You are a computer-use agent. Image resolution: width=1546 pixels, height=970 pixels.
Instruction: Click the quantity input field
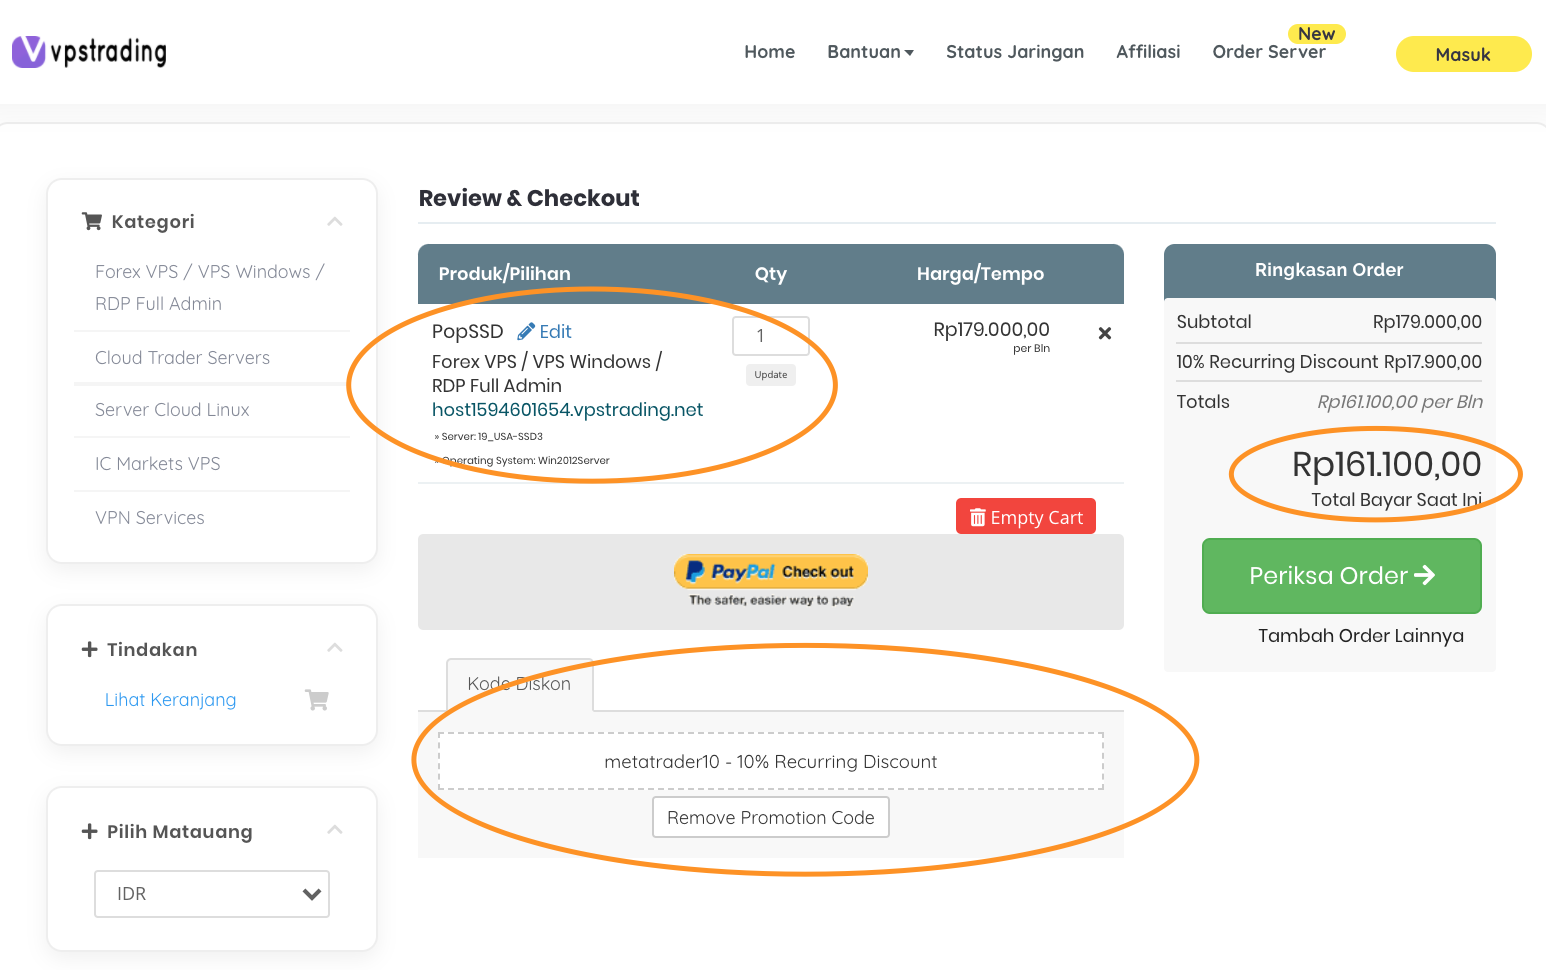point(771,336)
